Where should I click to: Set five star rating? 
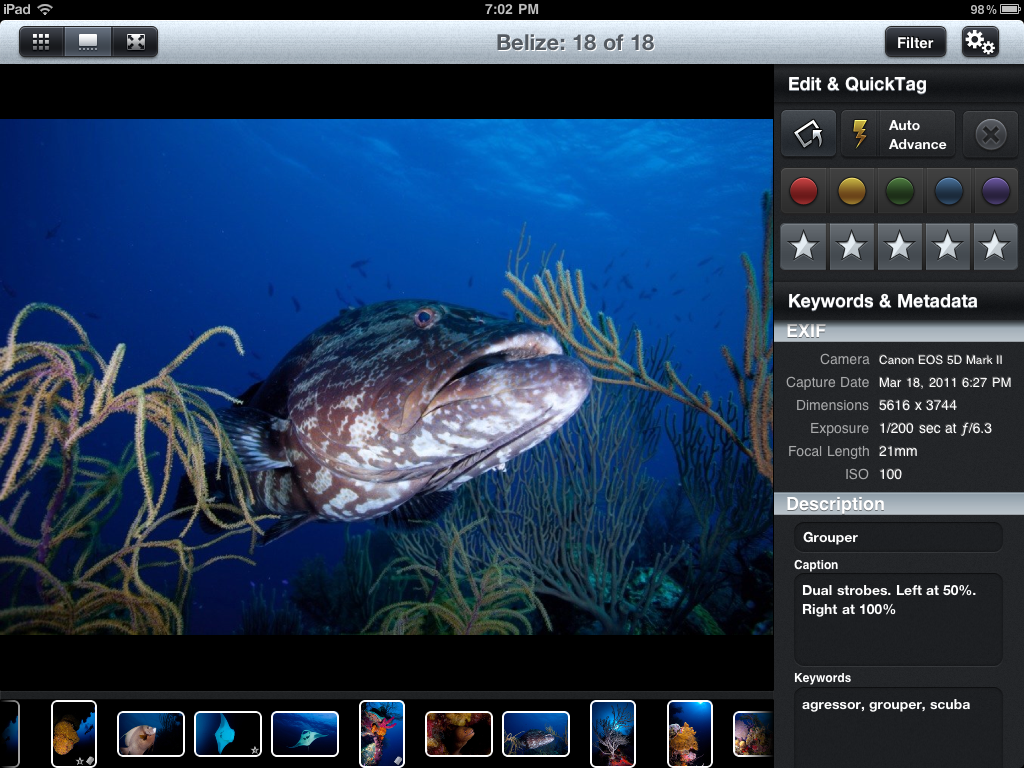pyautogui.click(x=995, y=247)
